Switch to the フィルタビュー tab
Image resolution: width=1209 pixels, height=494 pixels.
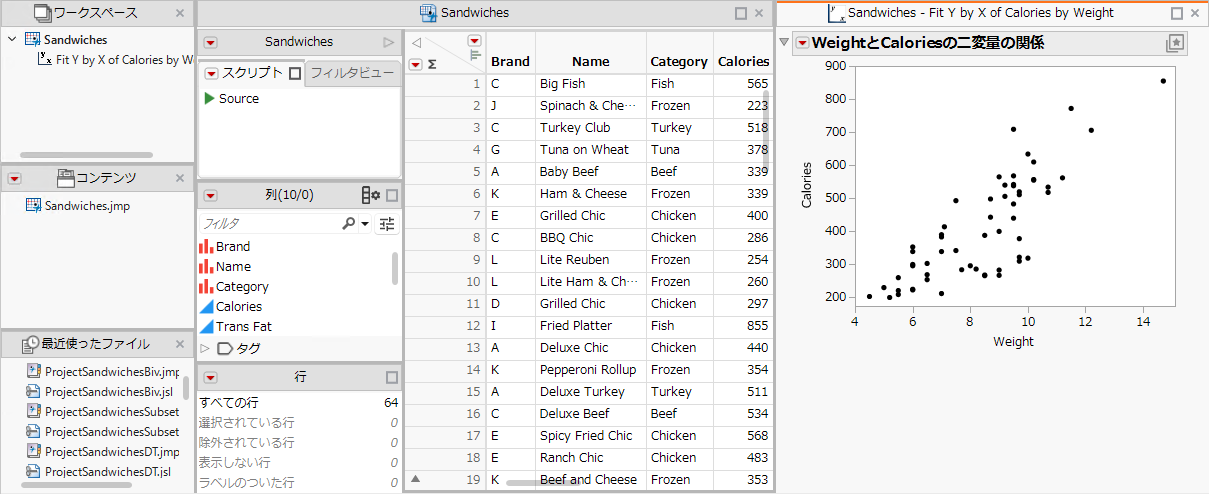[x=352, y=73]
